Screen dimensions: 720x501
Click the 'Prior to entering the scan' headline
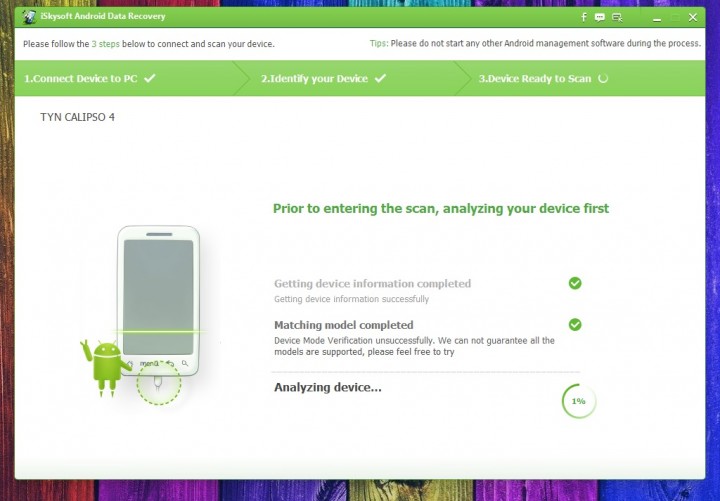click(x=441, y=208)
